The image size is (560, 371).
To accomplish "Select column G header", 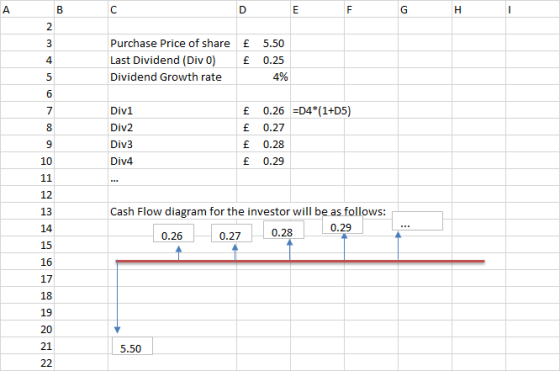I will tap(425, 9).
